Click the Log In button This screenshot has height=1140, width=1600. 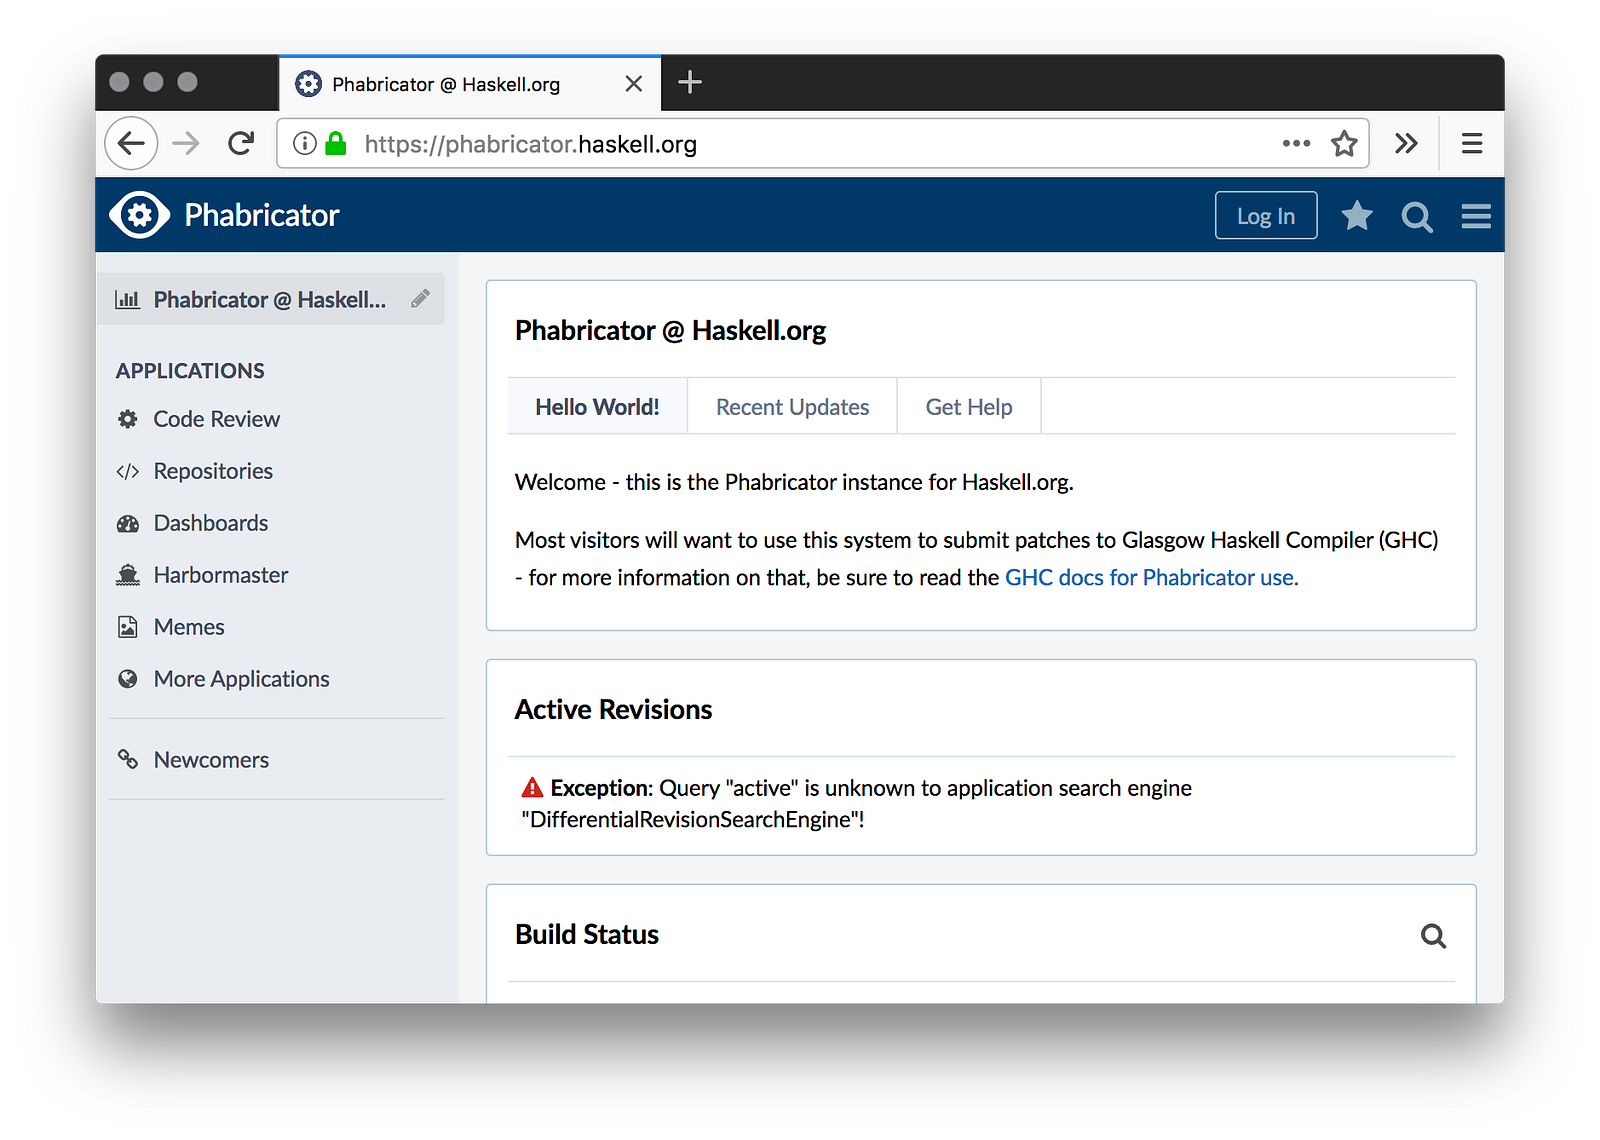point(1266,216)
